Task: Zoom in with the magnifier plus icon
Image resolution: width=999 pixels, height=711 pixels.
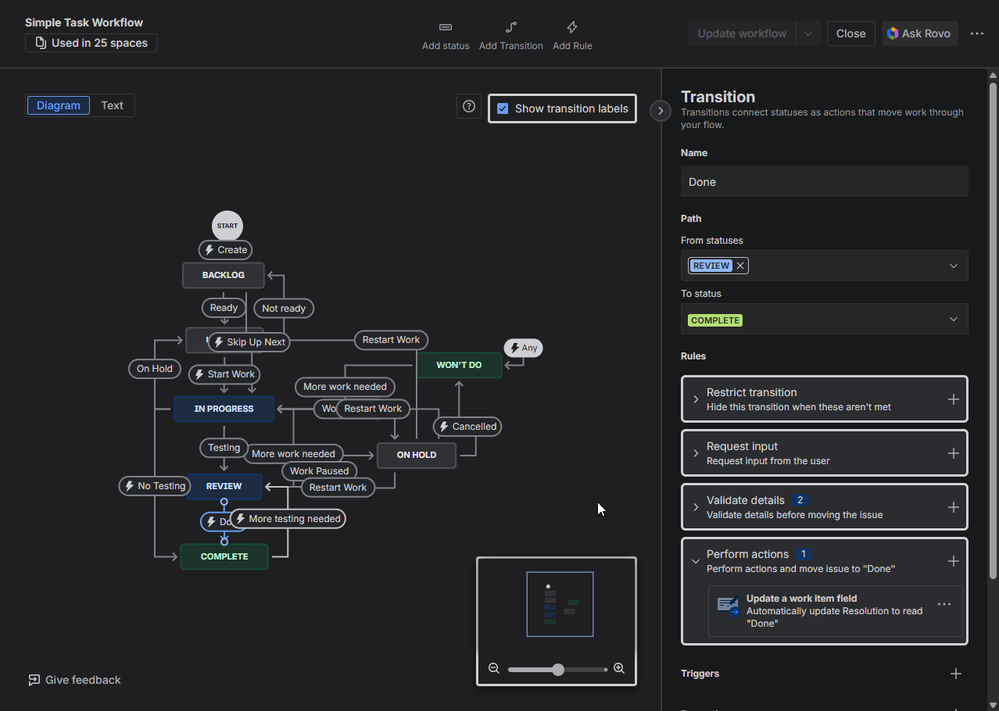Action: [619, 668]
